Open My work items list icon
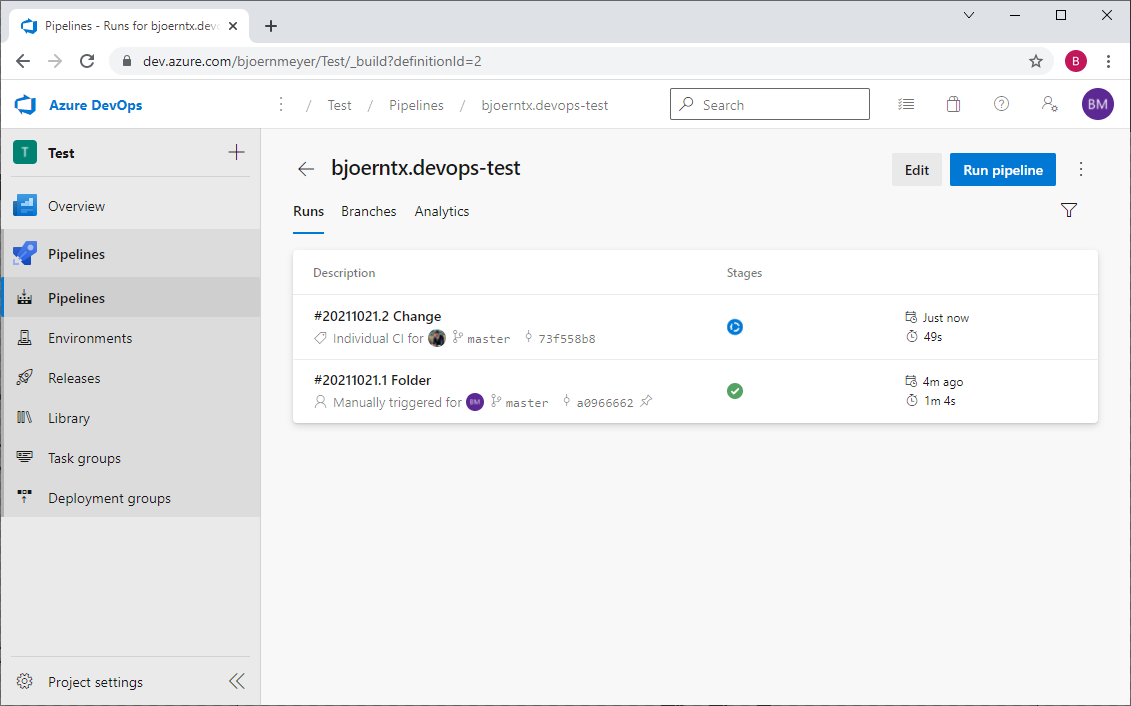The width and height of the screenshot is (1131, 706). pyautogui.click(x=906, y=105)
